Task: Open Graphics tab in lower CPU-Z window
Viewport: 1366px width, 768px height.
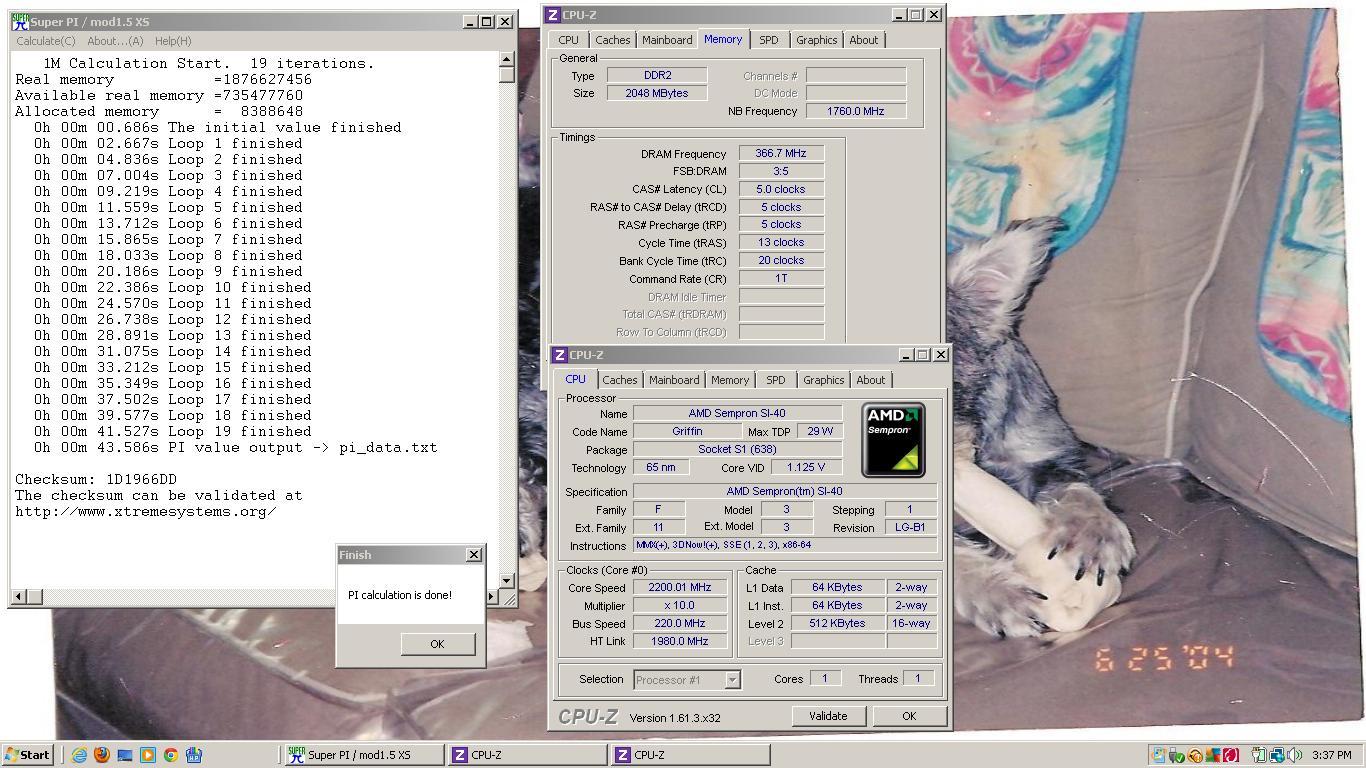Action: pos(823,380)
